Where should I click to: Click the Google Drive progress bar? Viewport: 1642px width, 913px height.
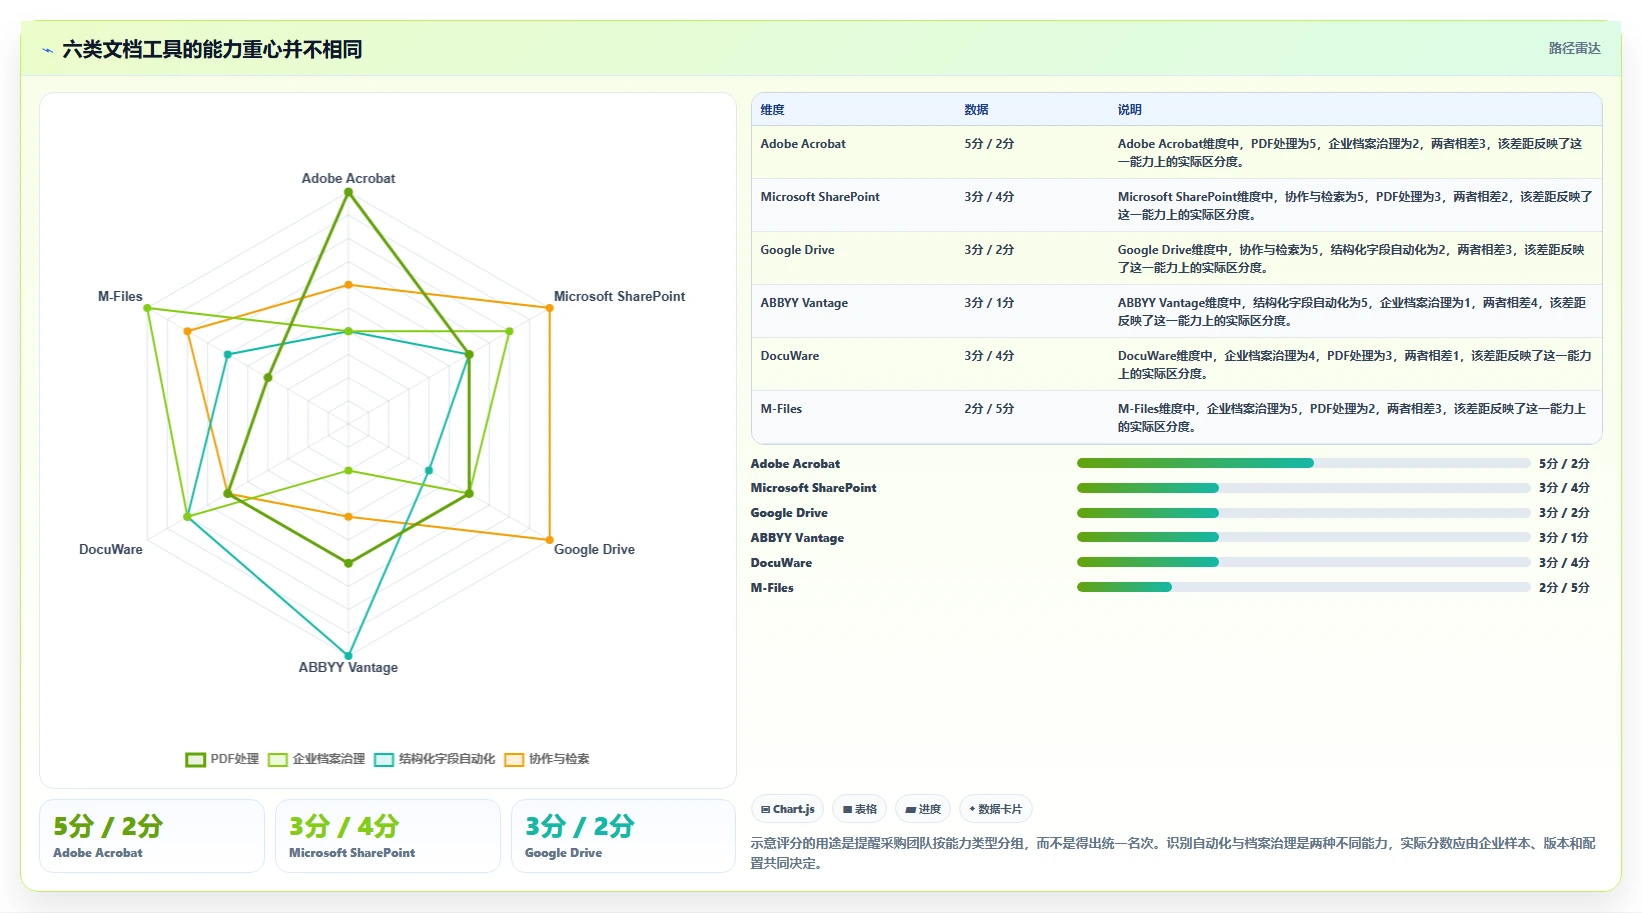coord(1303,513)
